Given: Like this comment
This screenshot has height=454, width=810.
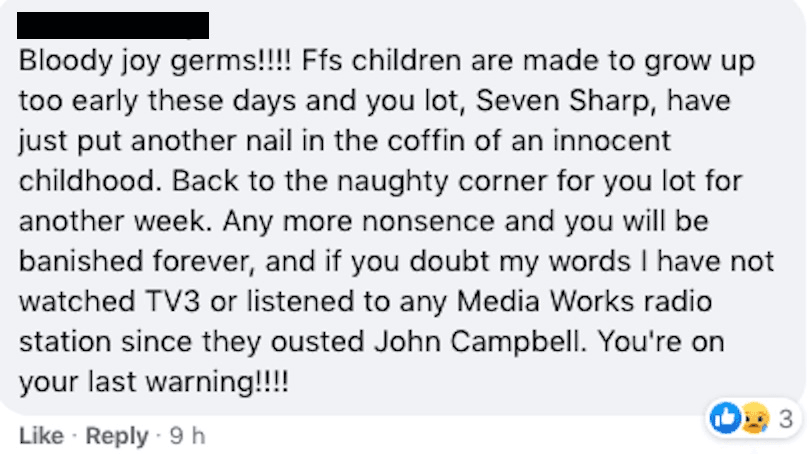Looking at the screenshot, I should click(41, 436).
